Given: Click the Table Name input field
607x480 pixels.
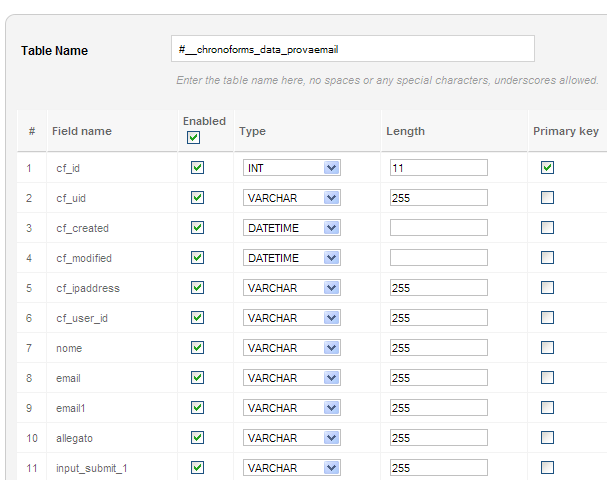Looking at the screenshot, I should tap(352, 49).
